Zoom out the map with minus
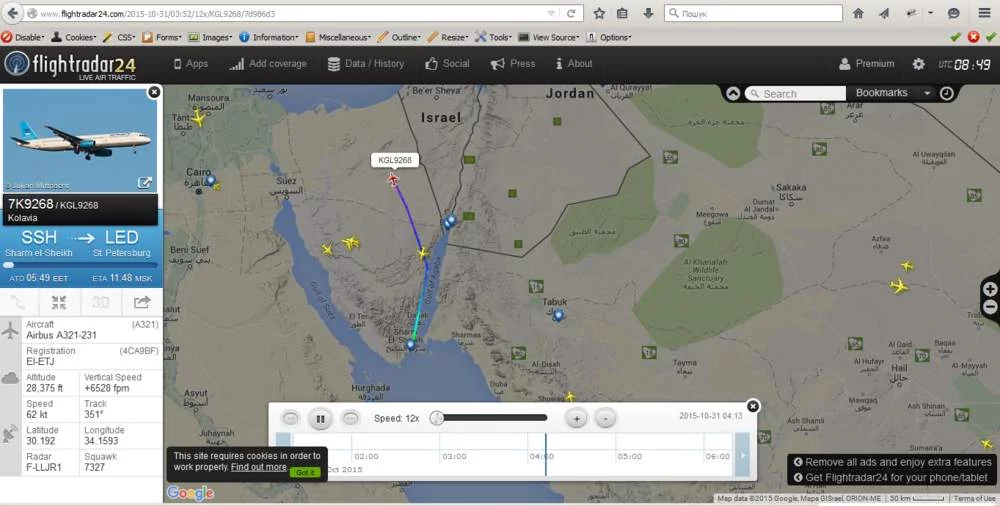This screenshot has width=1000, height=506. pos(990,307)
